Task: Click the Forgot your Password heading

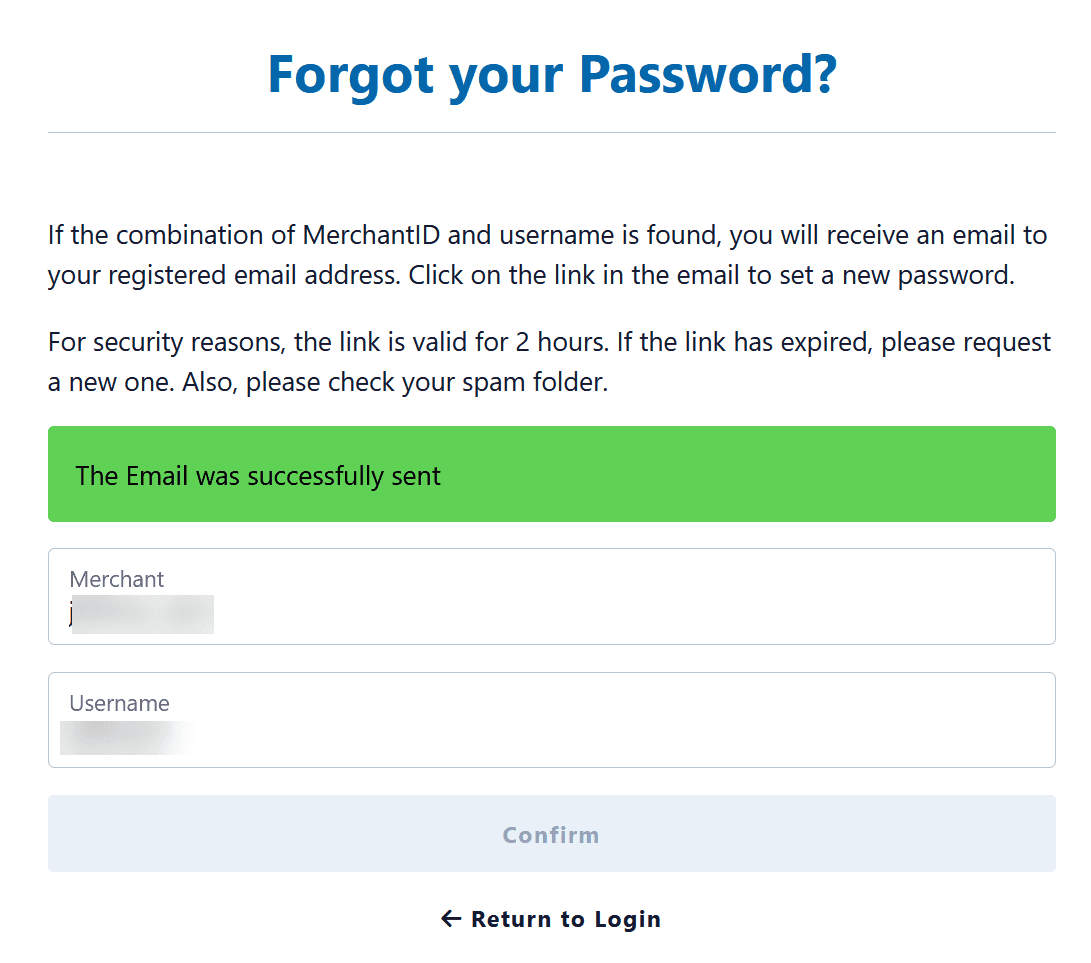Action: tap(551, 75)
